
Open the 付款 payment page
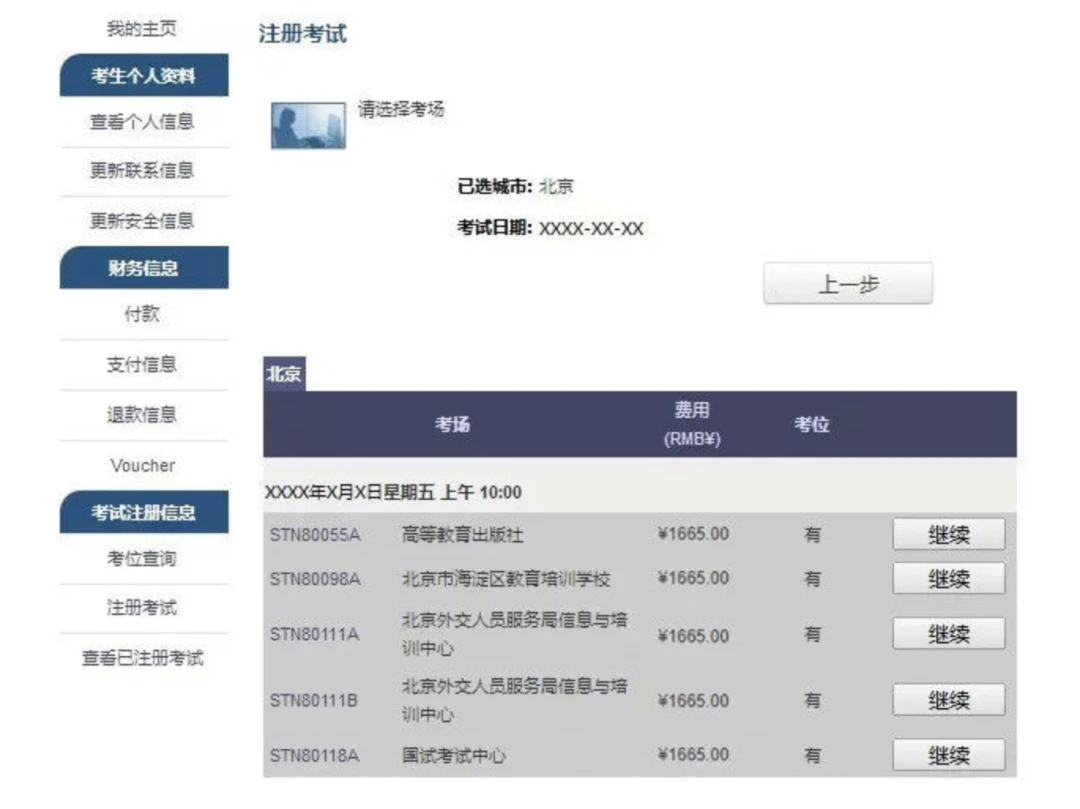pos(142,314)
